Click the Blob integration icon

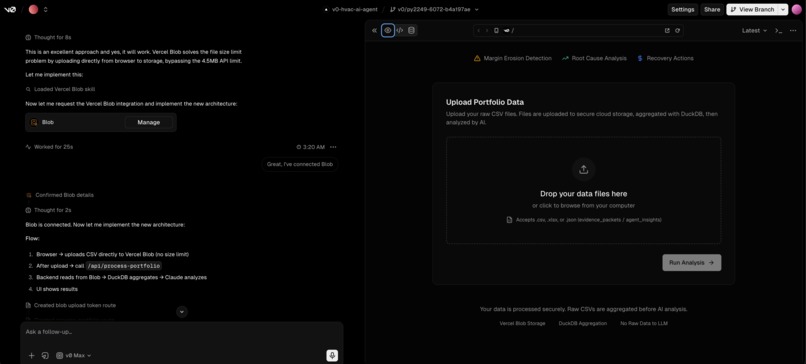pyautogui.click(x=34, y=122)
